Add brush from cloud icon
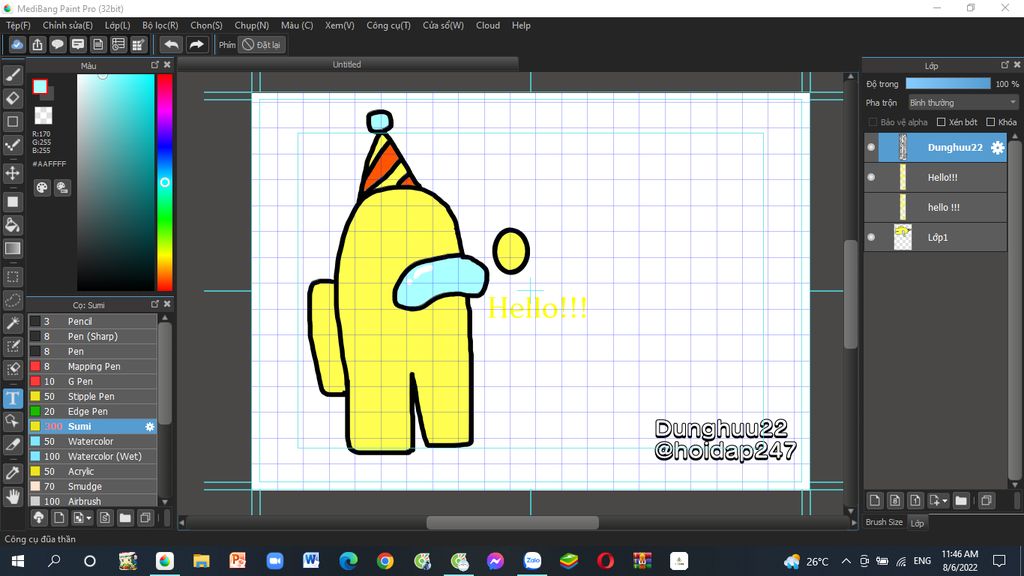 39,518
